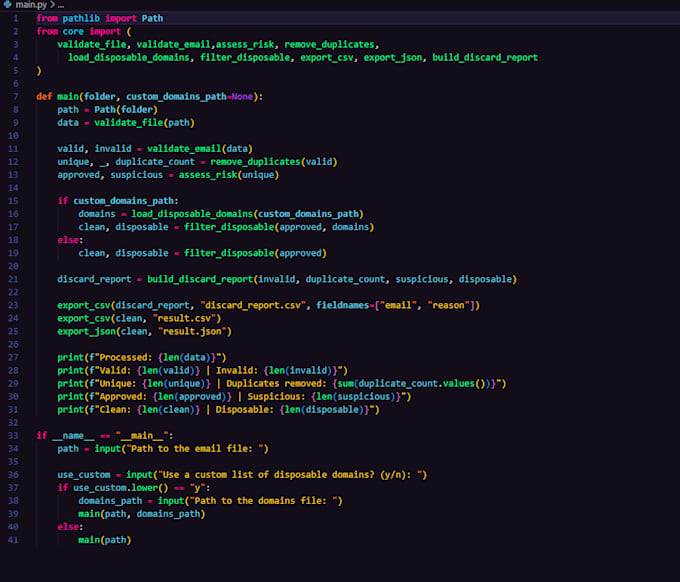Click 'pathlib' in the line 1 import
This screenshot has height=582, width=680.
pos(81,19)
